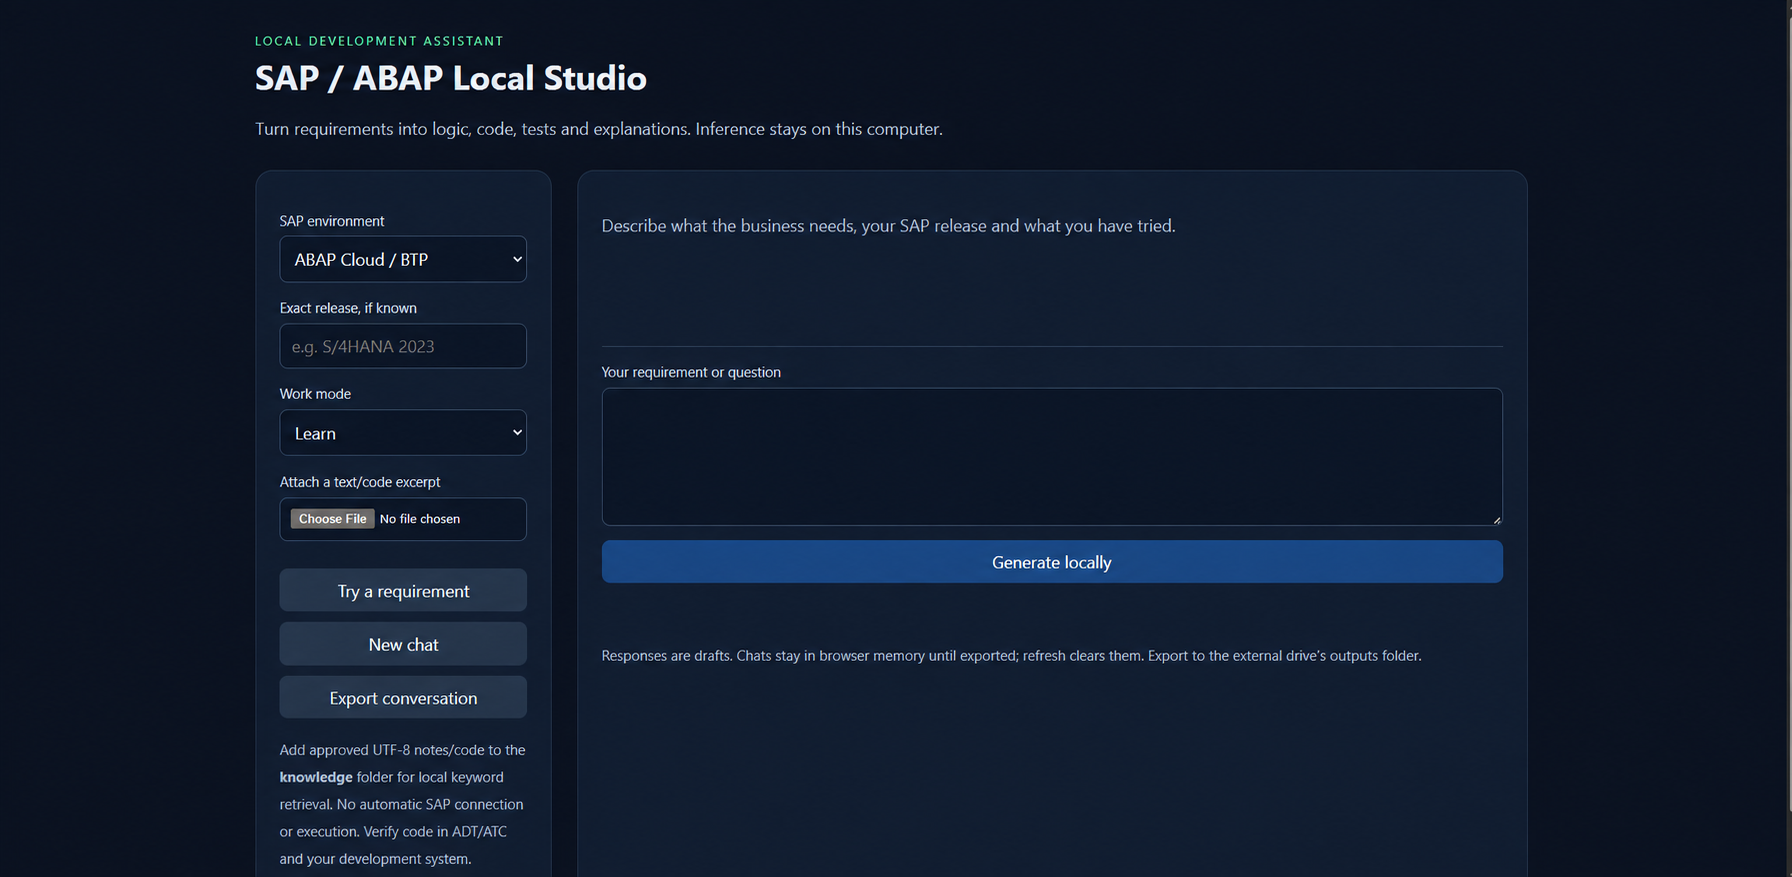
Task: Click the 'Exact release, if known' label
Action: point(348,308)
